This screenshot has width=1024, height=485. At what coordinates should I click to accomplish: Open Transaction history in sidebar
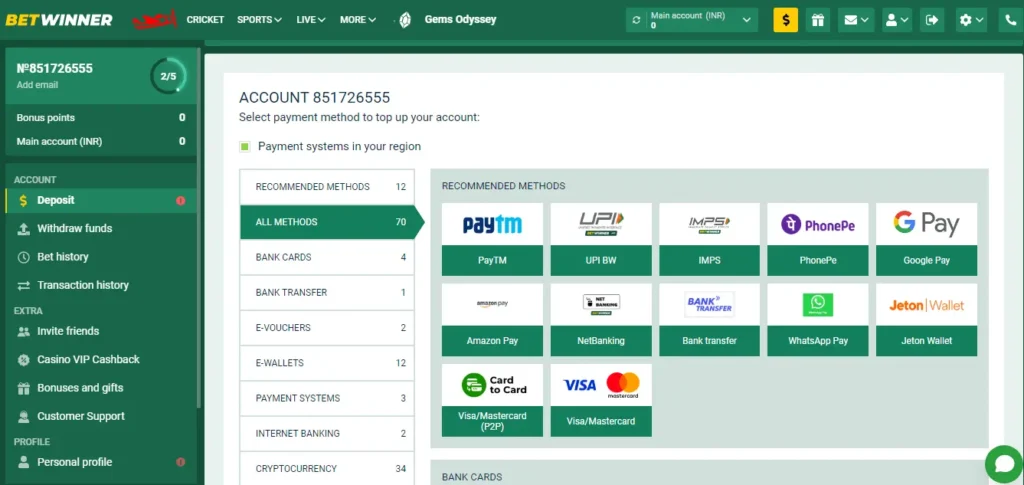101,285
